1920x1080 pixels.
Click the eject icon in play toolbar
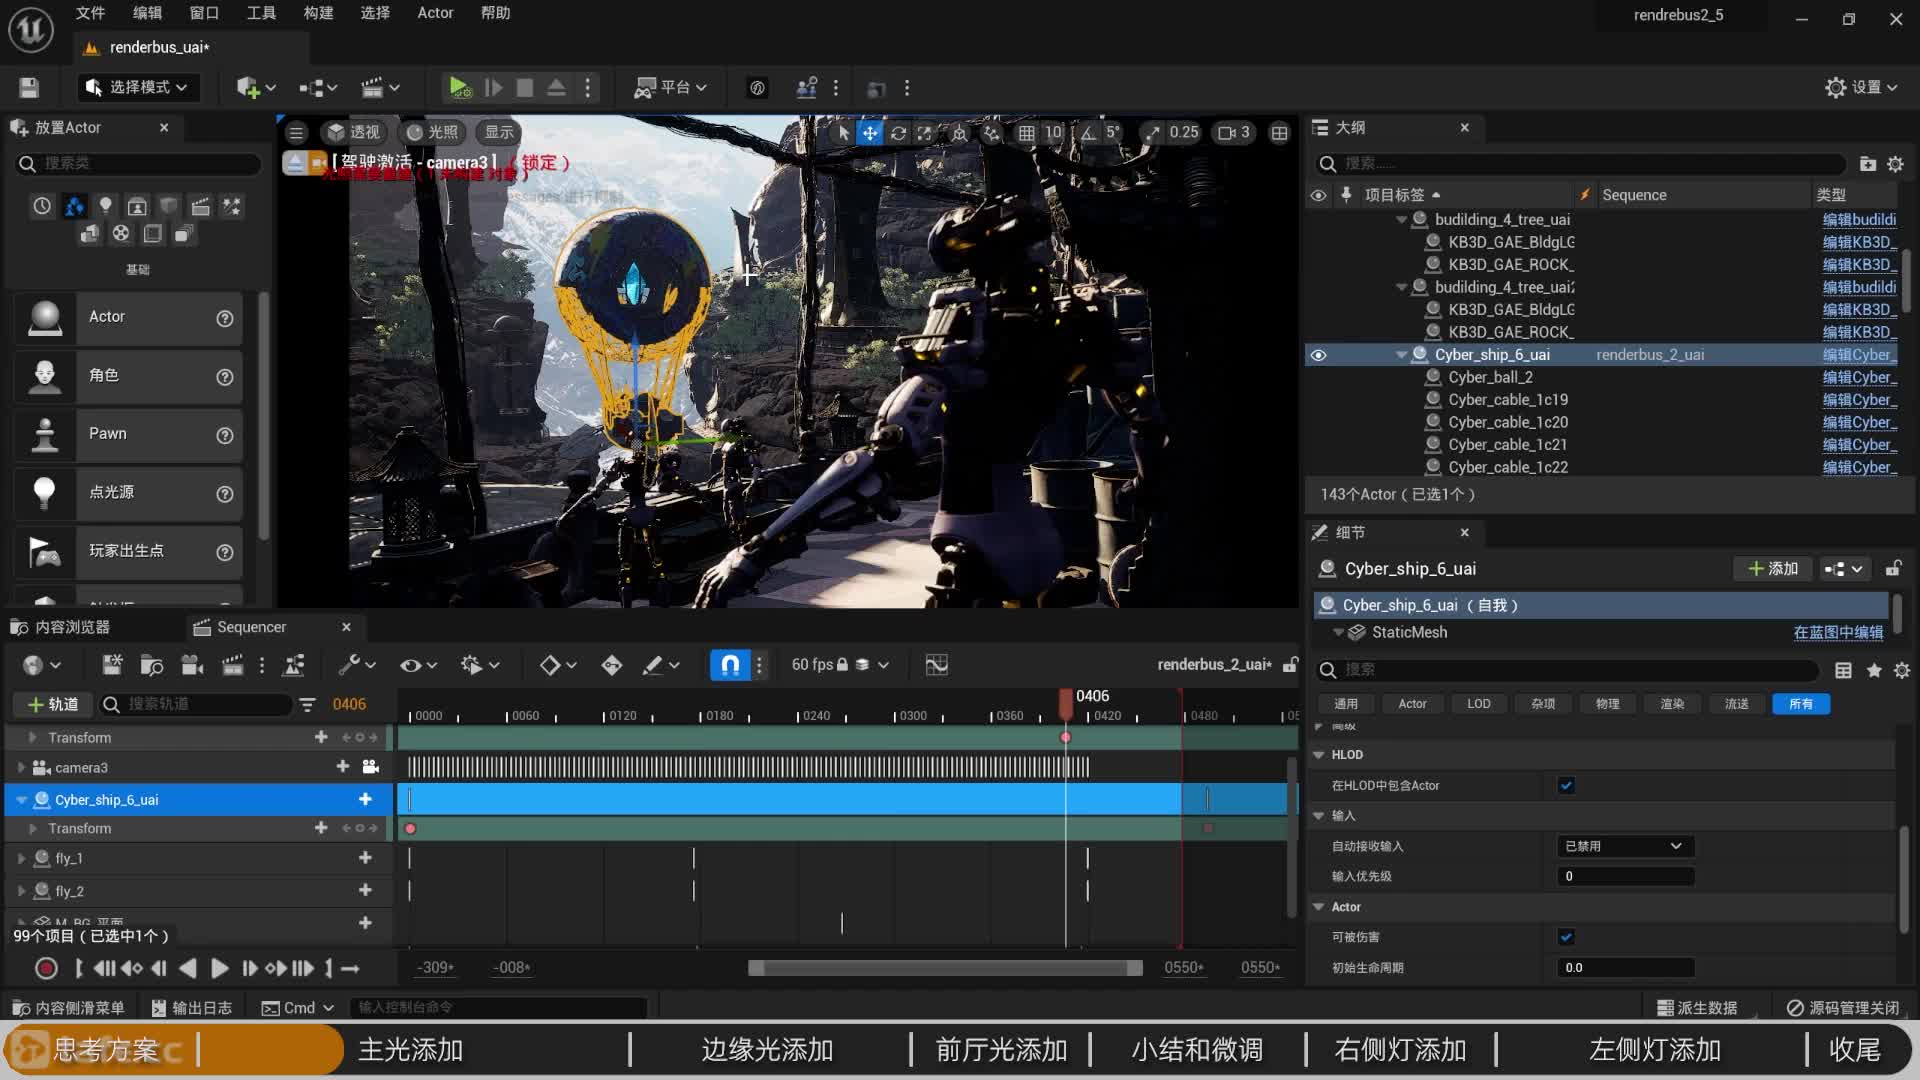[556, 88]
